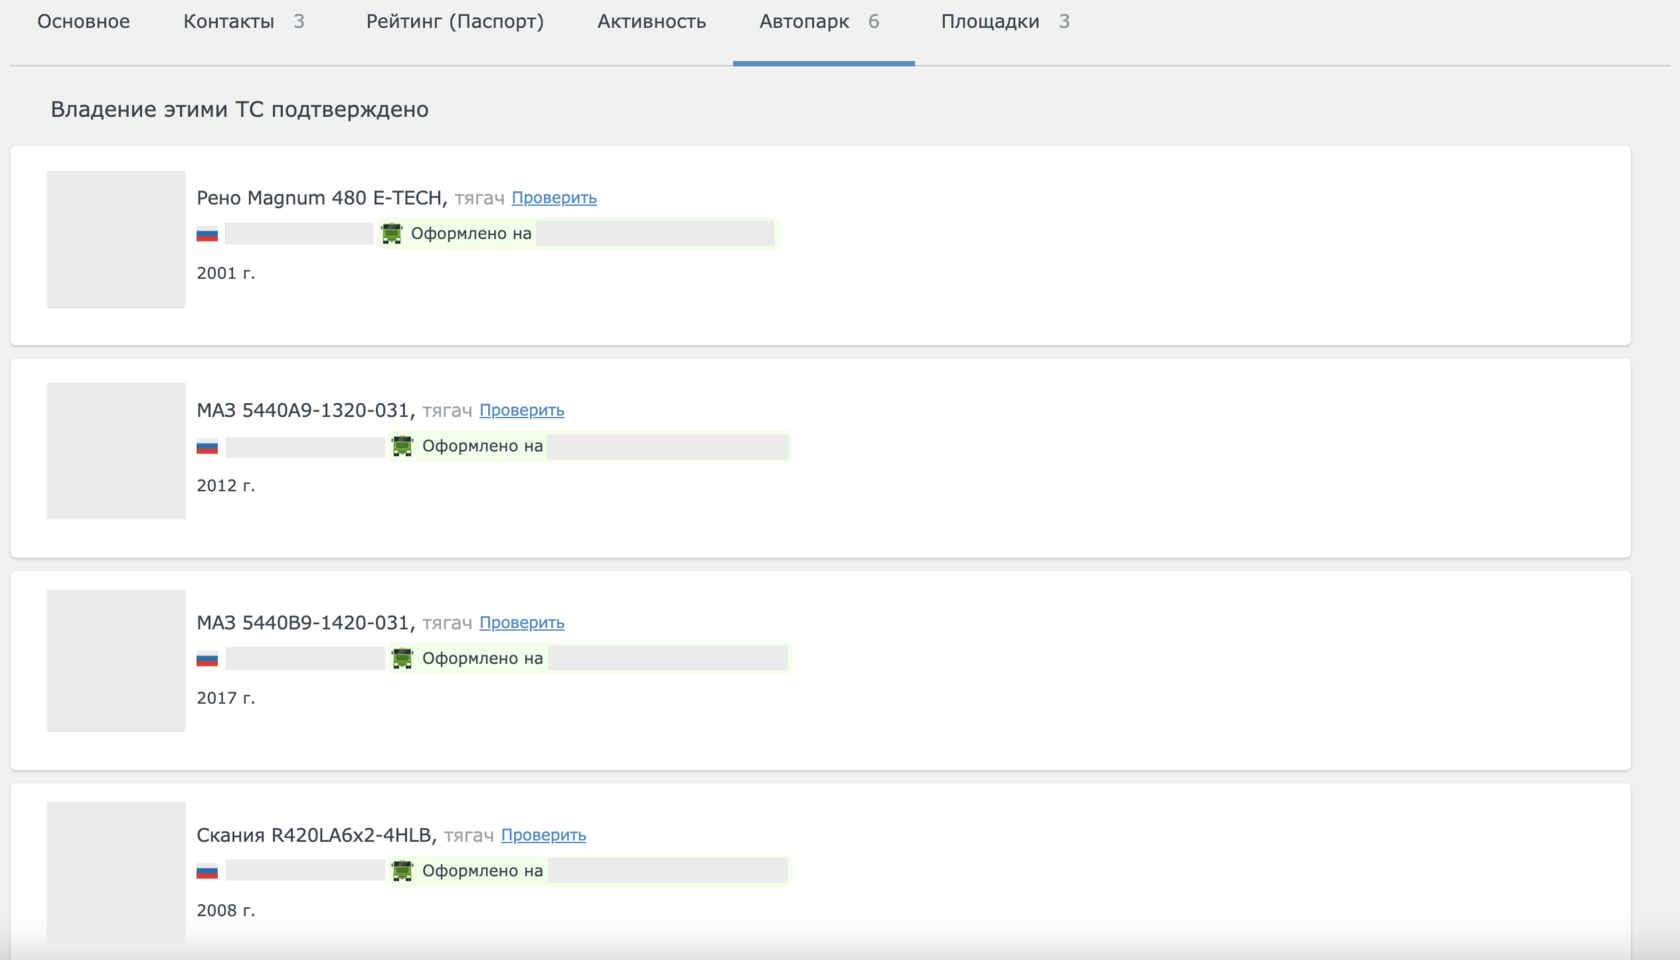The image size is (1680, 960).
Task: Click green truck icon in МАЗ 5440B9 row
Action: pyautogui.click(x=402, y=659)
